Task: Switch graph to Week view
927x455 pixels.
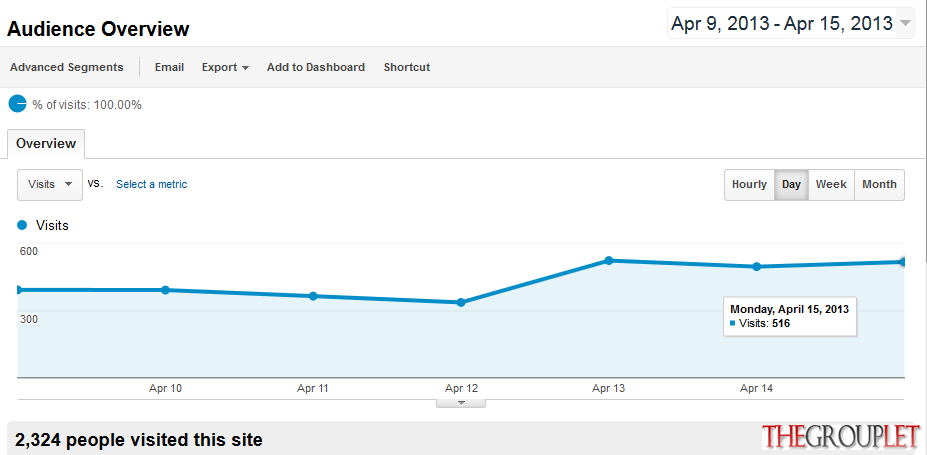Action: pyautogui.click(x=831, y=184)
